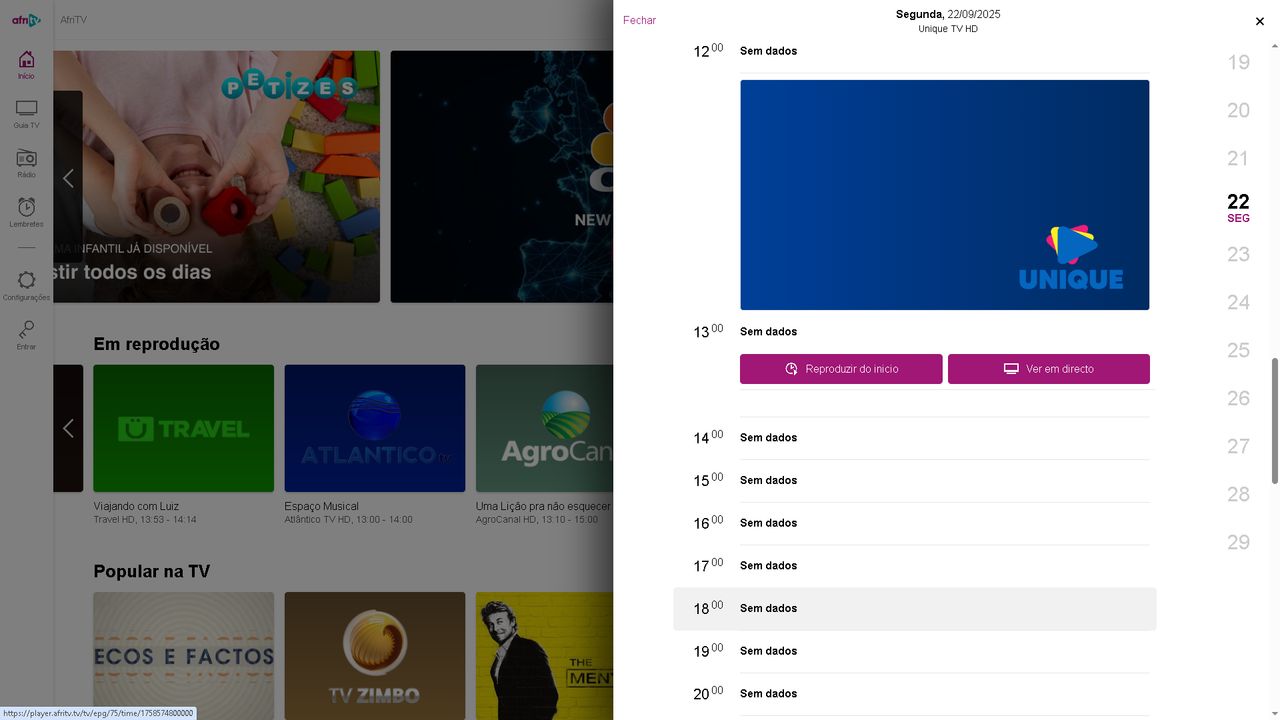Image resolution: width=1280 pixels, height=720 pixels.
Task: Click the AfriTV logo
Action: tap(26, 20)
